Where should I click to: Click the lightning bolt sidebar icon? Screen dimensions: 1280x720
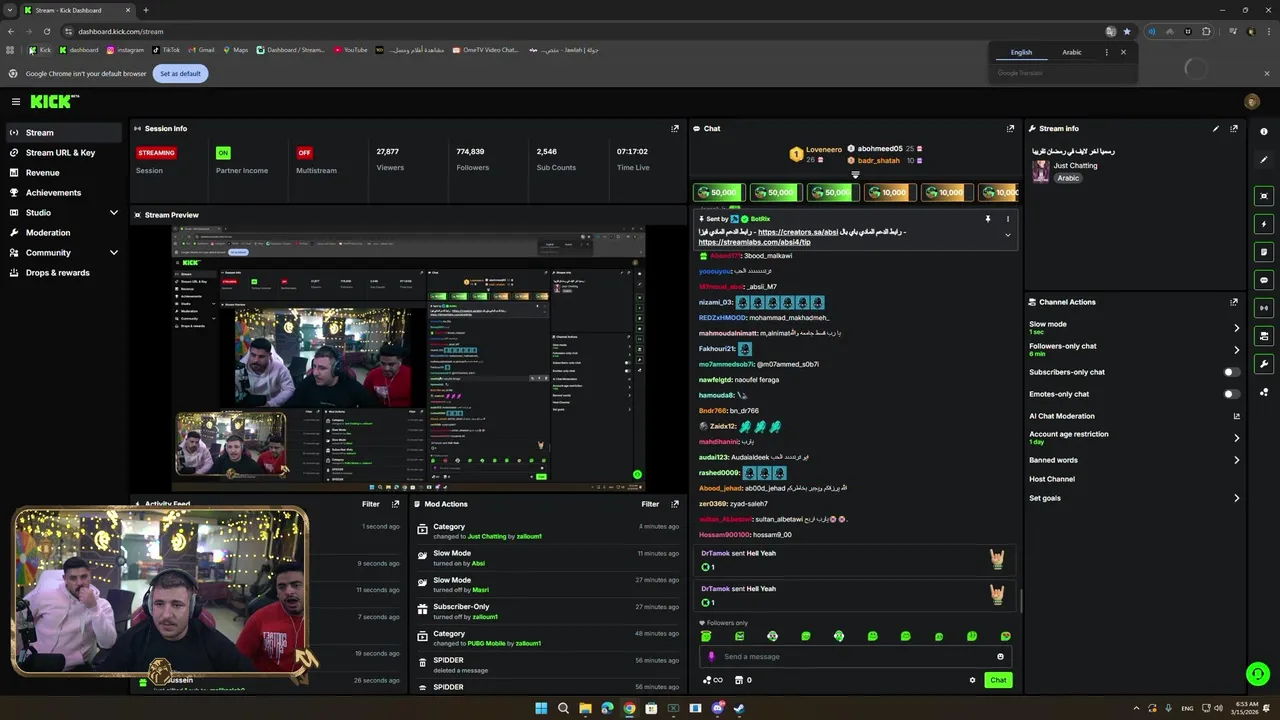point(1264,224)
